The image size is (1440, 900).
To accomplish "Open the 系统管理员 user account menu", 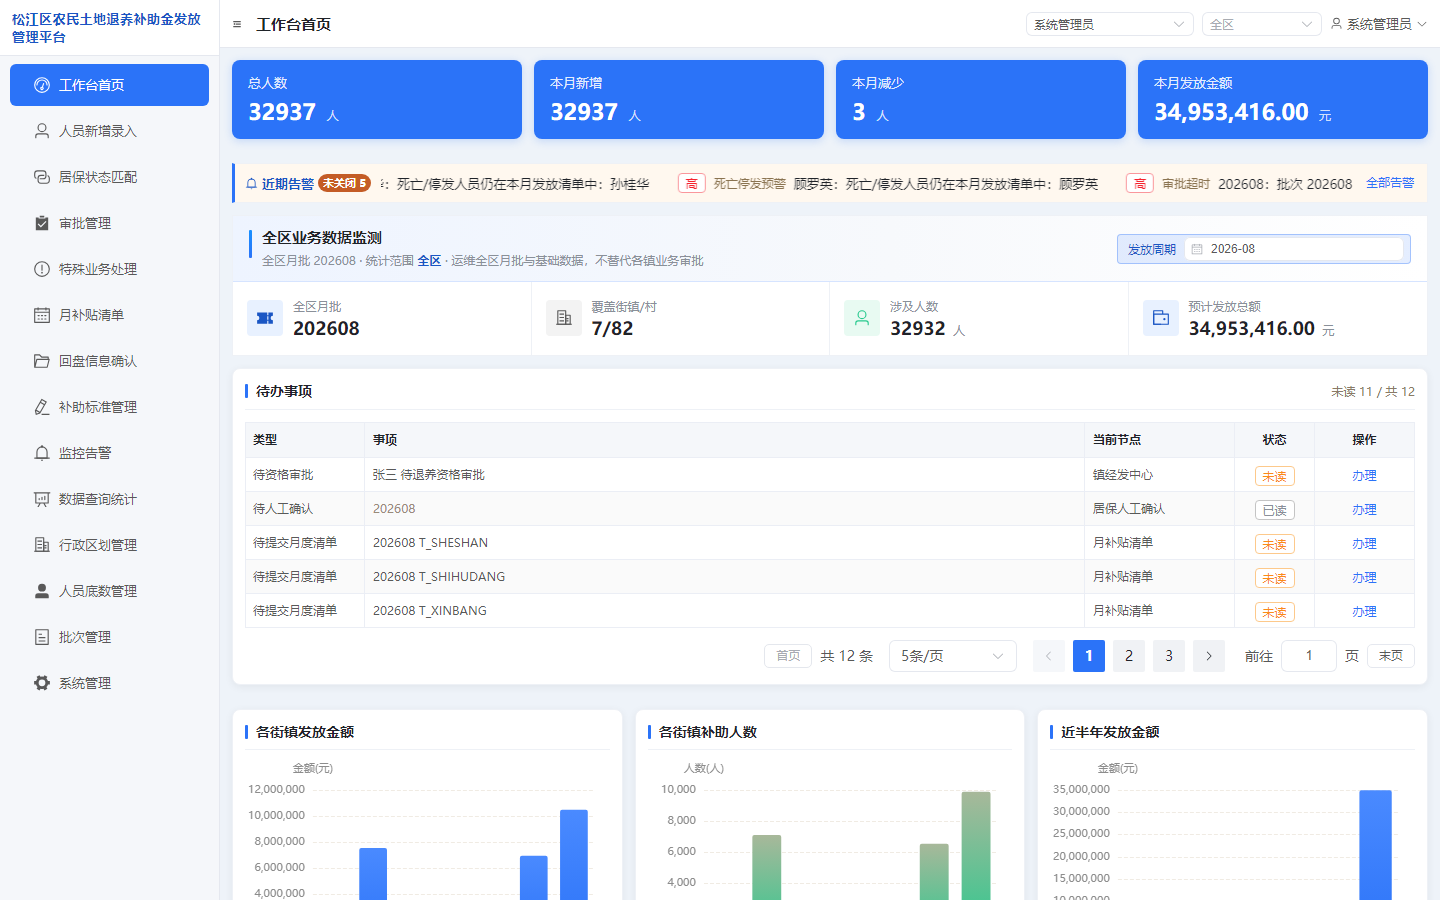I will pyautogui.click(x=1378, y=24).
